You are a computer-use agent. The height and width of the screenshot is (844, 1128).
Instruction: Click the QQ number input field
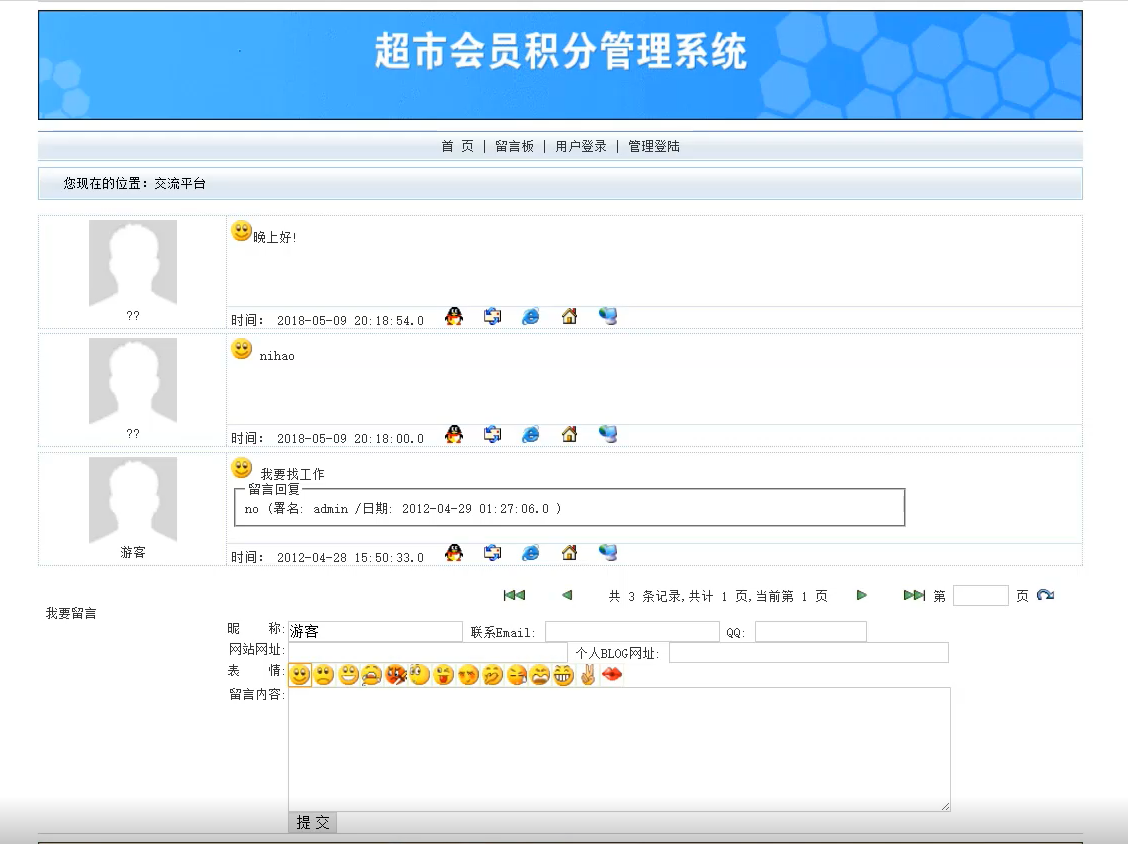811,631
